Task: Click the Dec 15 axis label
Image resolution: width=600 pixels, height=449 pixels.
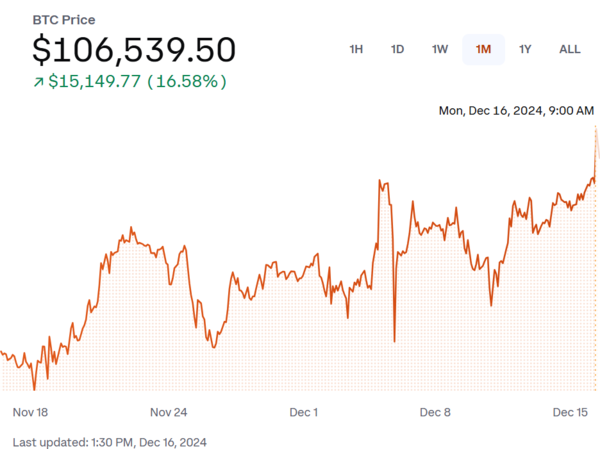Action: (570, 412)
